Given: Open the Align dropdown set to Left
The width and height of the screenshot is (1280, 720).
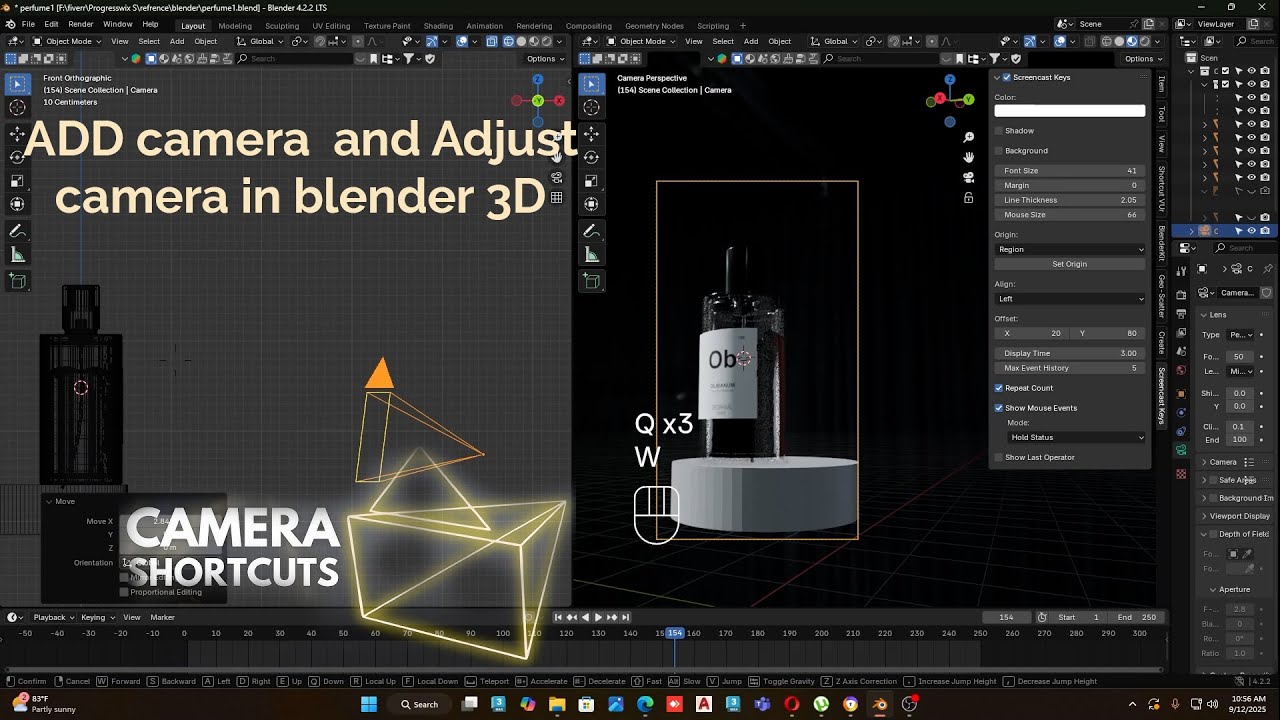Looking at the screenshot, I should tap(1070, 299).
